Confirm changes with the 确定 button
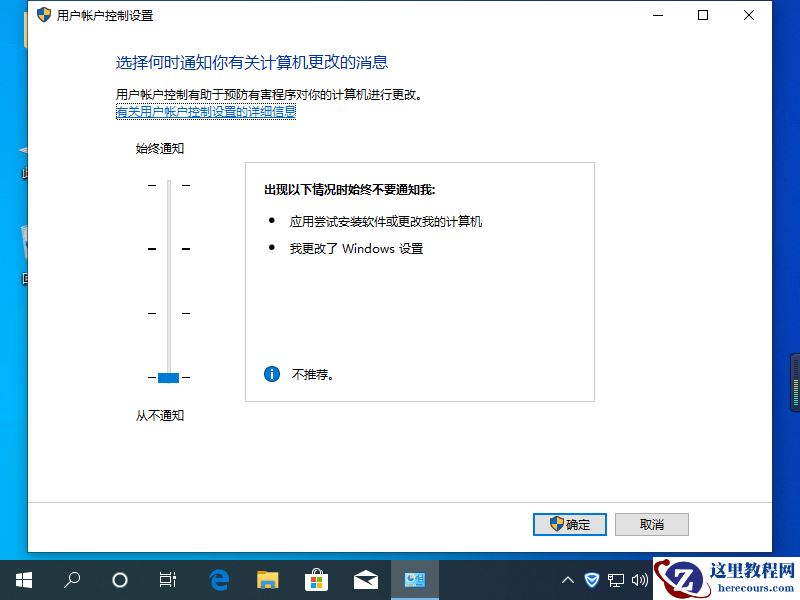The image size is (800, 600). point(570,524)
